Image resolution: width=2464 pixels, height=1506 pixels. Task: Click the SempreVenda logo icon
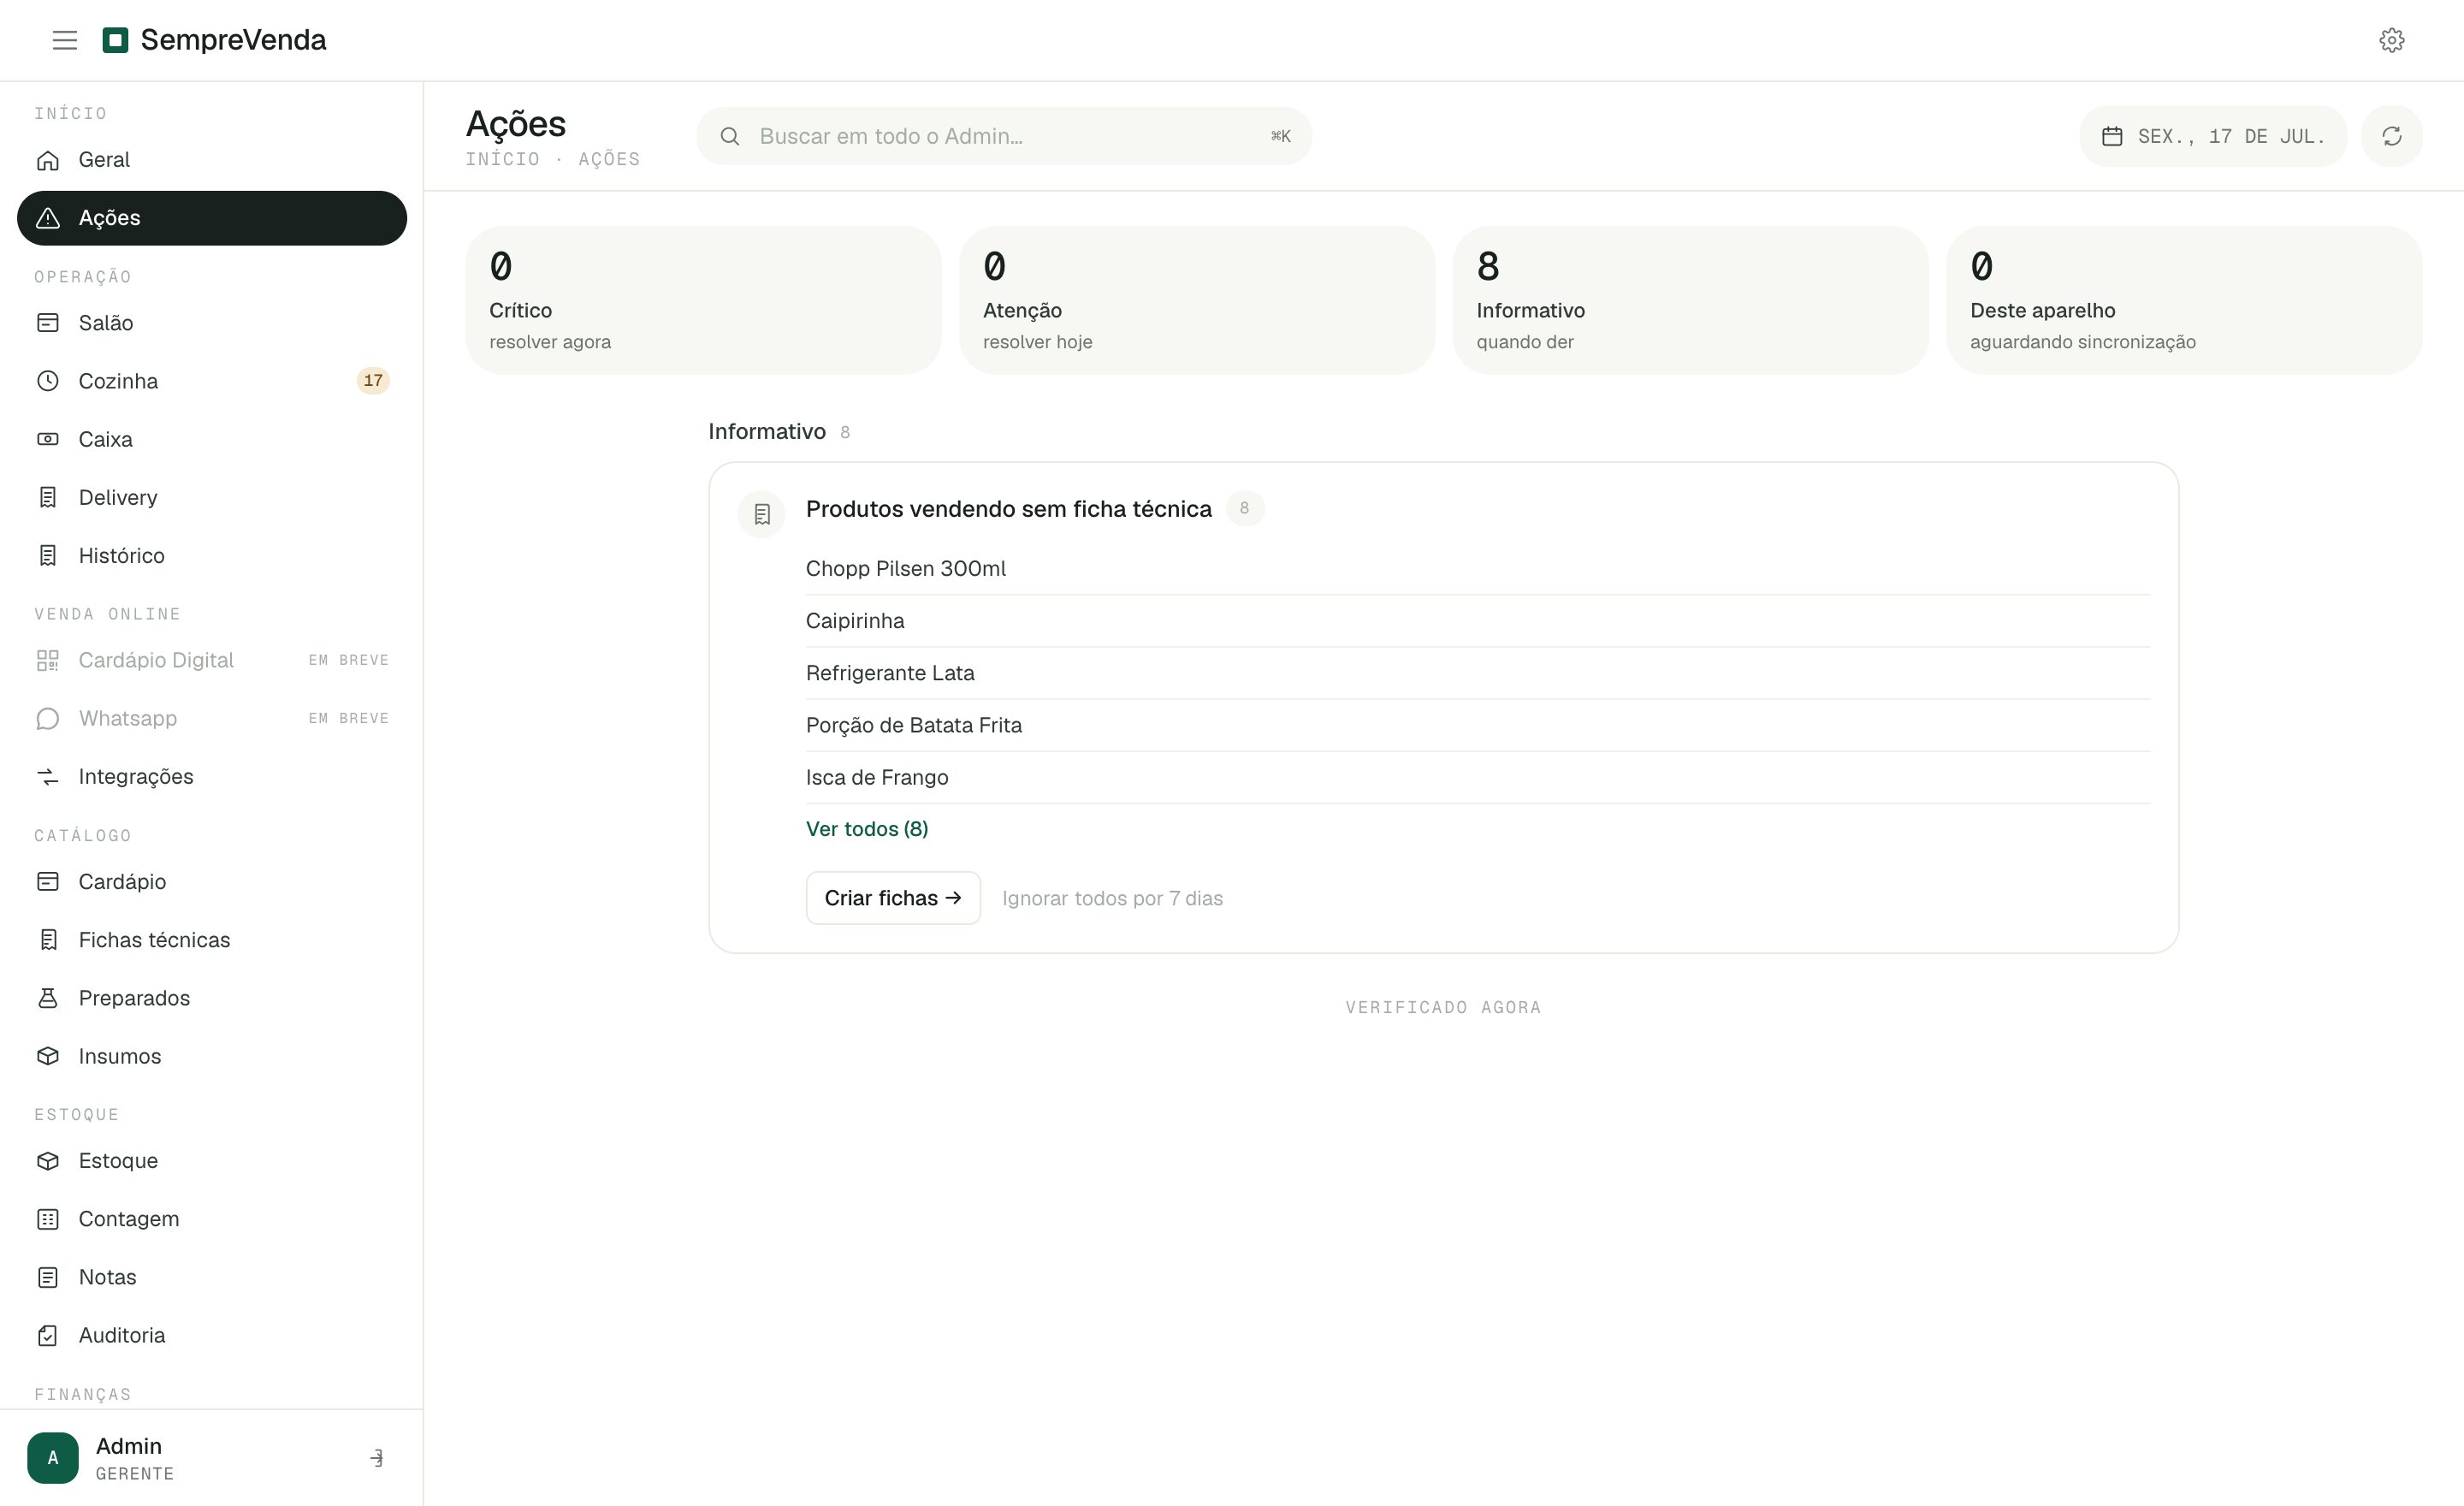[116, 40]
